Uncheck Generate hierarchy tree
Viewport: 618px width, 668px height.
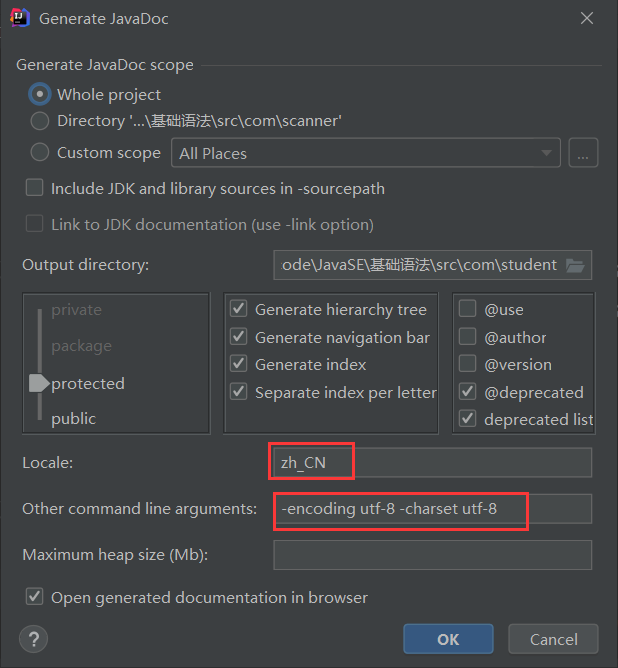(x=239, y=308)
